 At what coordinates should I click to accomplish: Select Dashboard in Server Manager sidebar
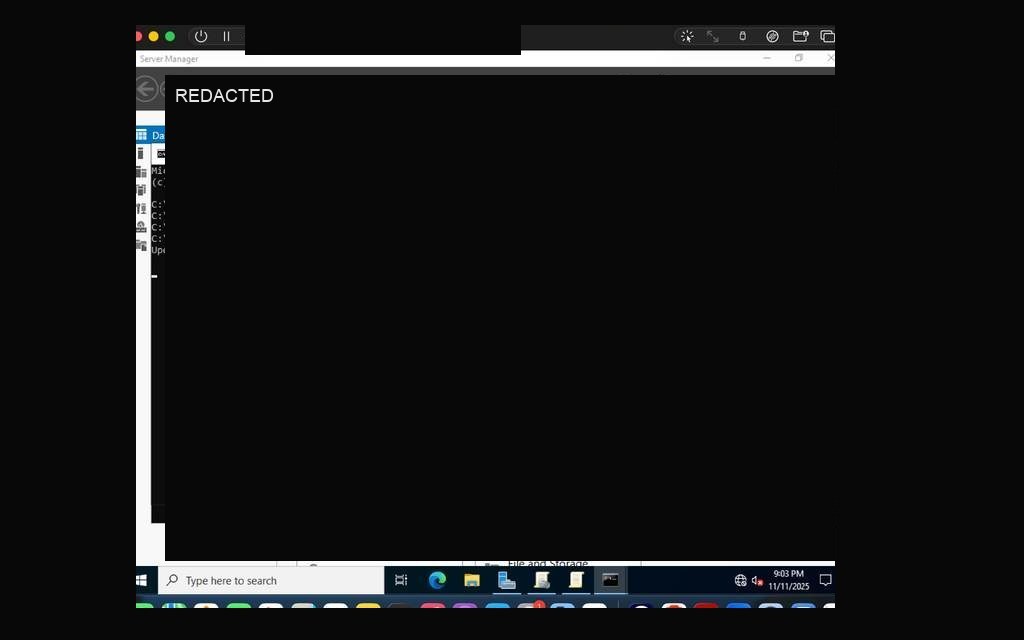(151, 135)
